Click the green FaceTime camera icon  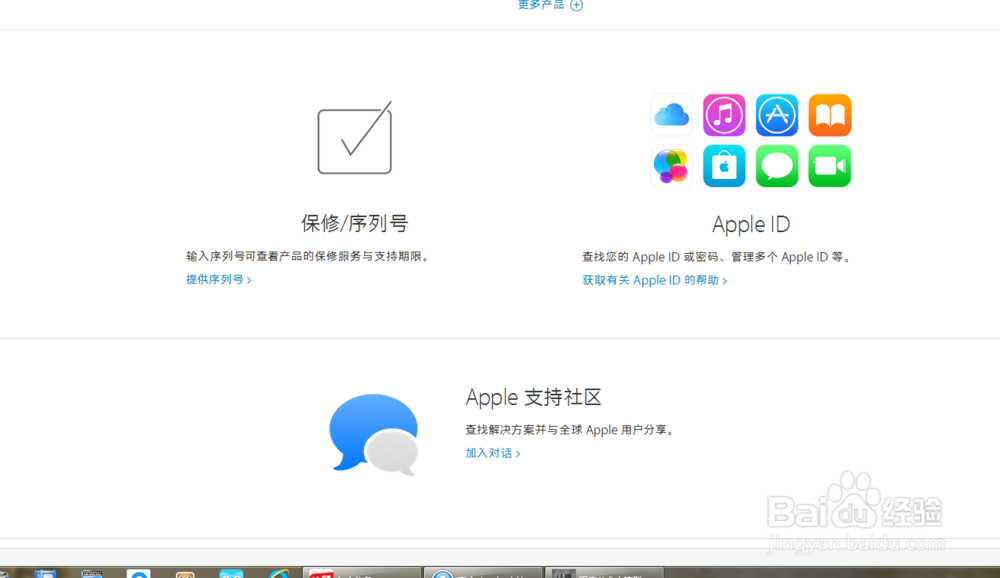(x=830, y=166)
